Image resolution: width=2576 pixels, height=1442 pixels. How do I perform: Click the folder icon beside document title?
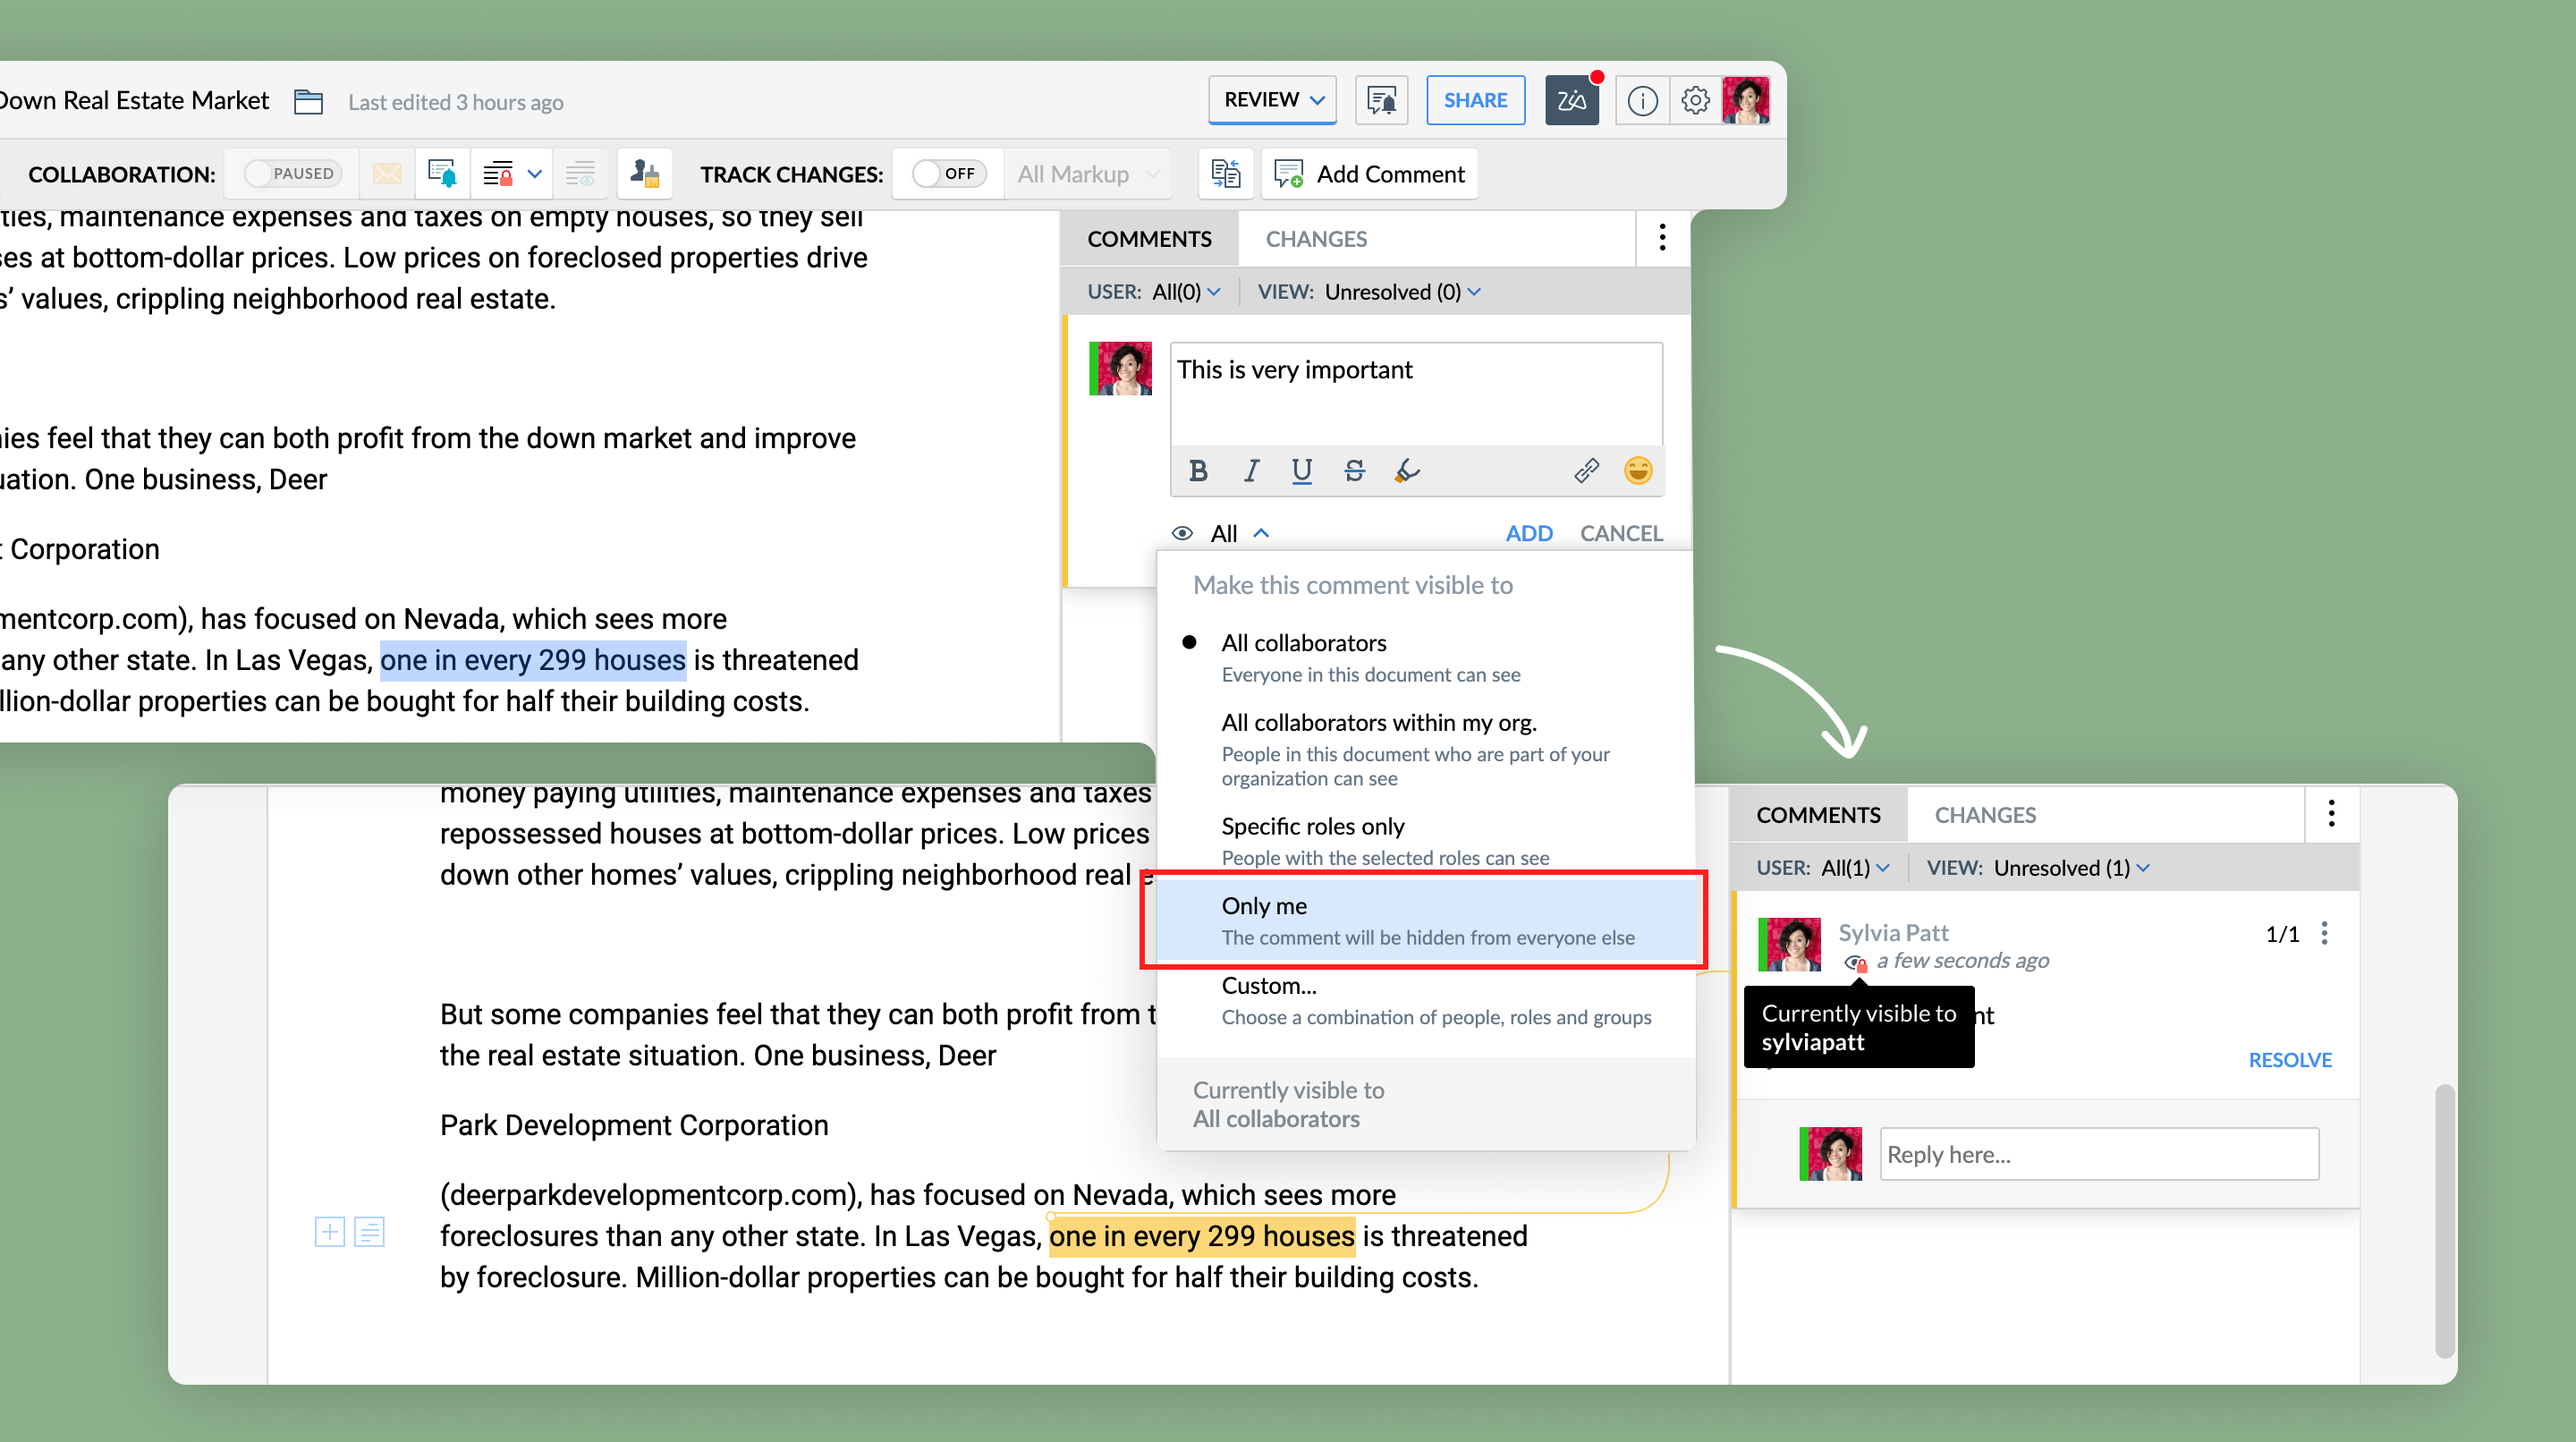(x=308, y=102)
